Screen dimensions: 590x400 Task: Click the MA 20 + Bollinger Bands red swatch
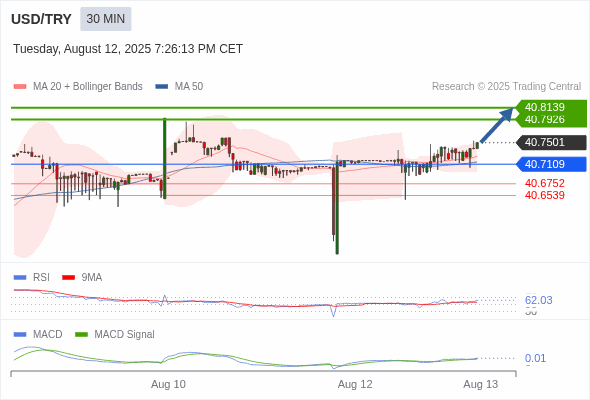click(20, 87)
